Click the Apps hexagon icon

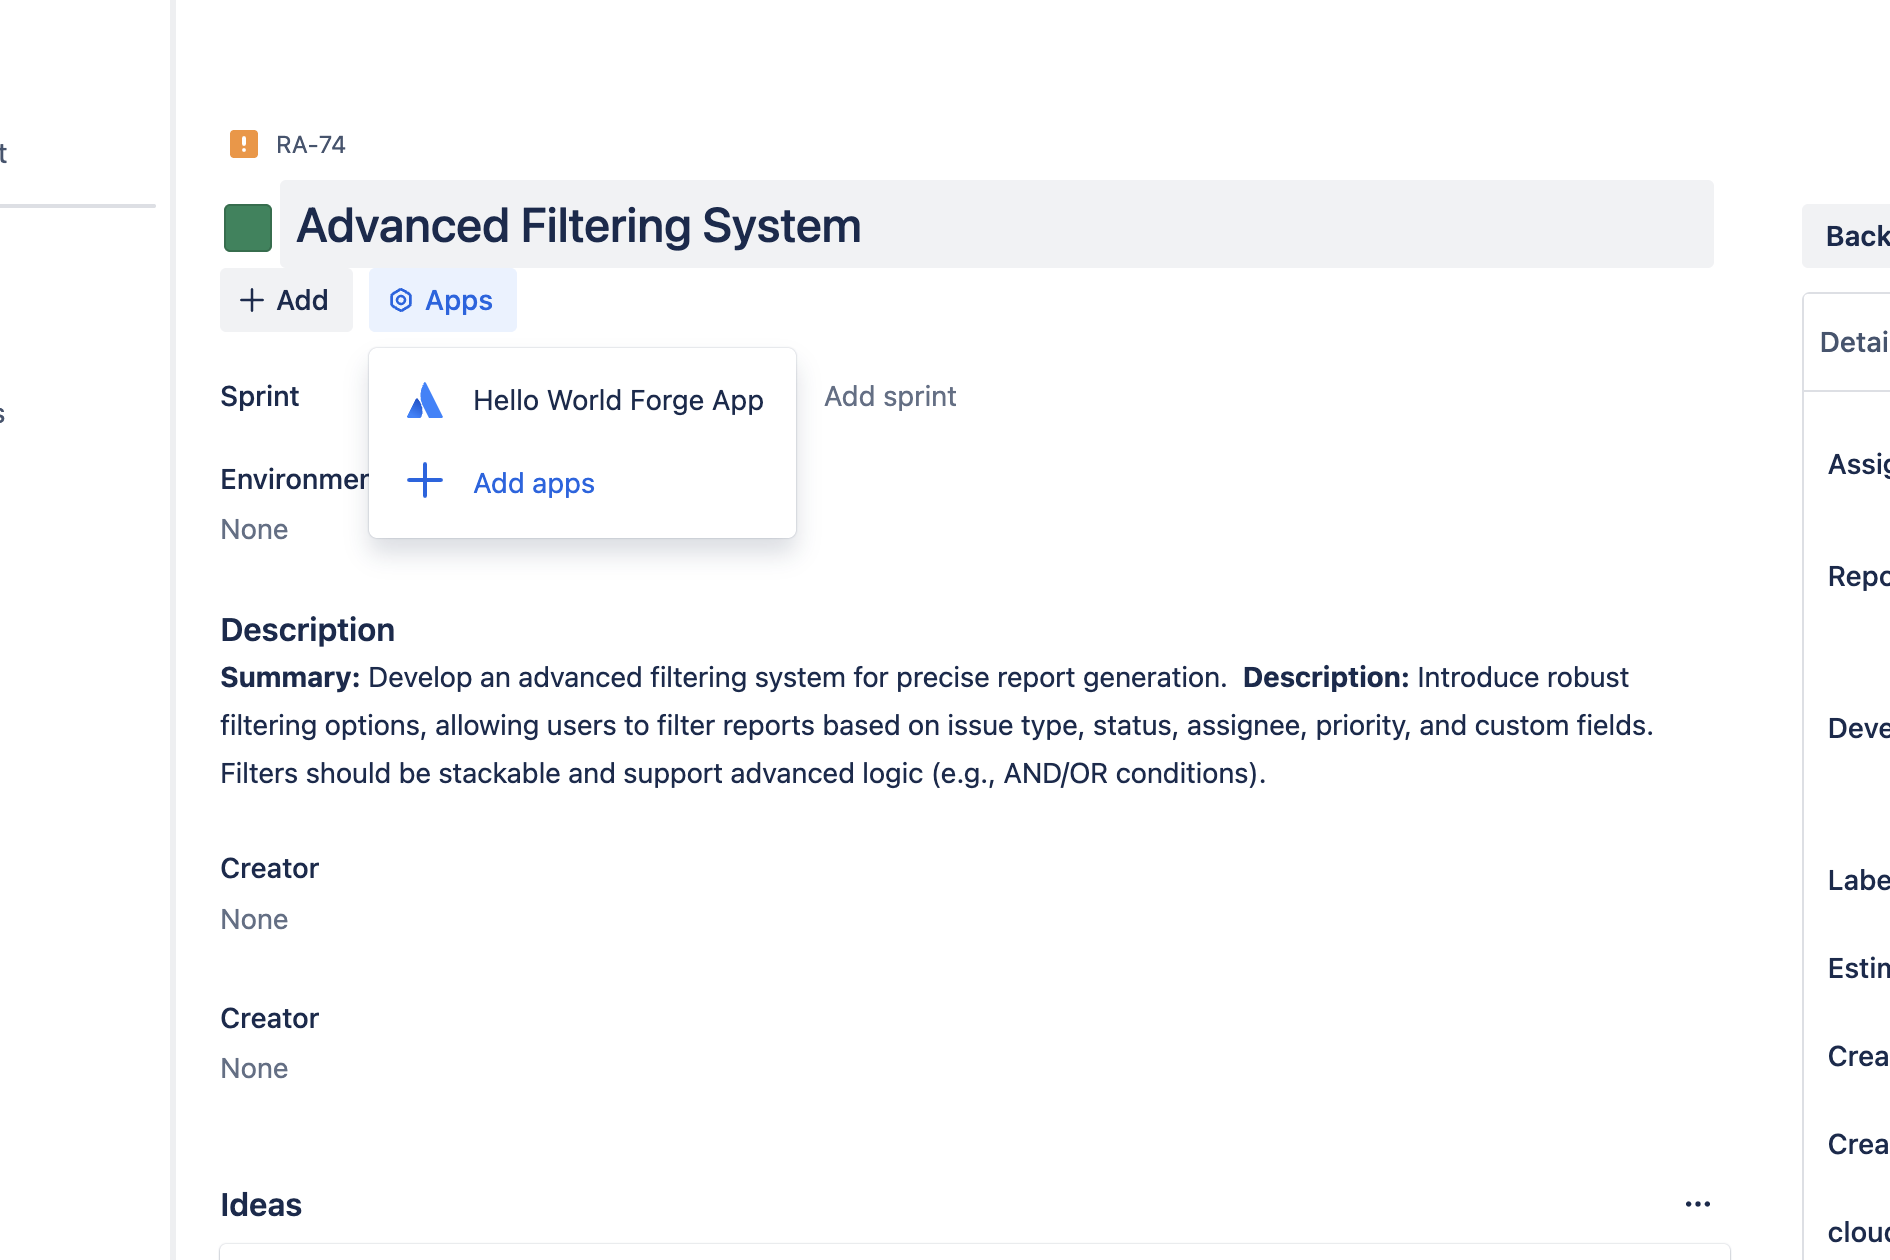point(401,300)
